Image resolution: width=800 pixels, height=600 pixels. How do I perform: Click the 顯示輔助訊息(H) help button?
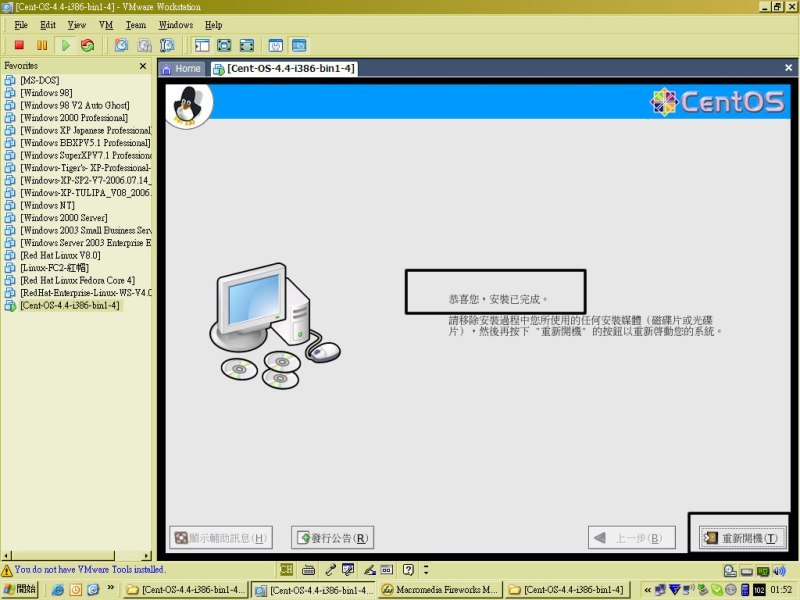pos(221,538)
